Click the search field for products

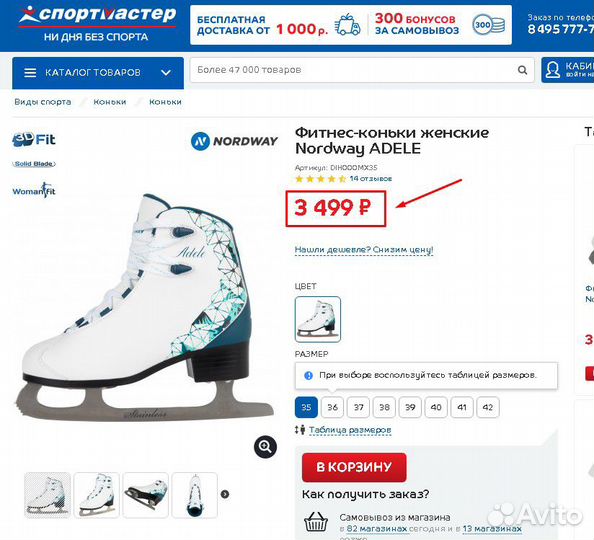[x=354, y=70]
